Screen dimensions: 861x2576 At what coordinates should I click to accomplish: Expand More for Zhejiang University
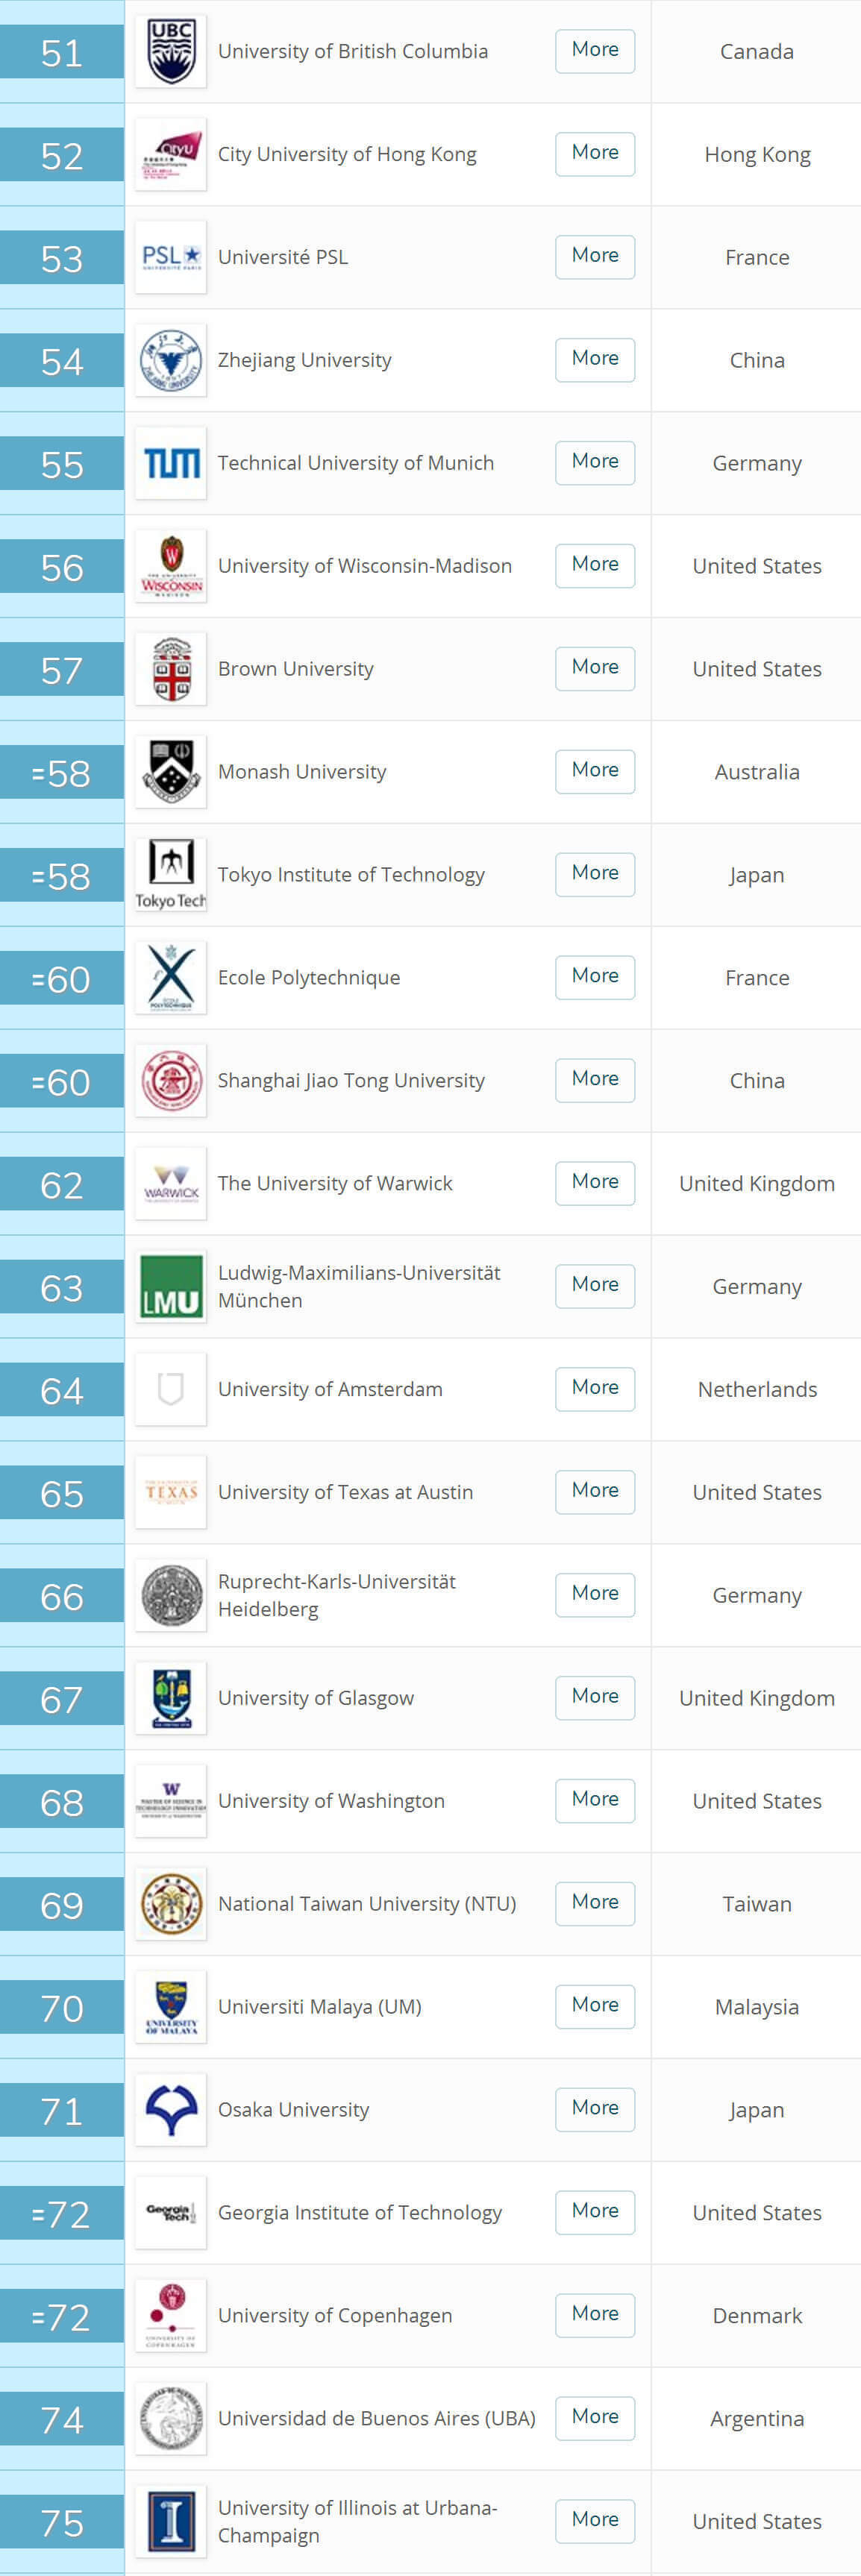coord(595,359)
